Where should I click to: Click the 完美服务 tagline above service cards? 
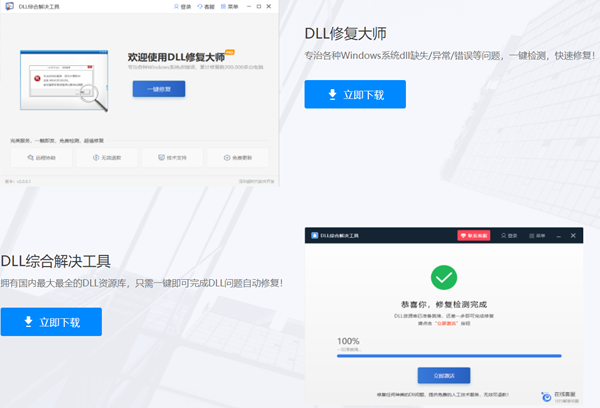[x=57, y=141]
